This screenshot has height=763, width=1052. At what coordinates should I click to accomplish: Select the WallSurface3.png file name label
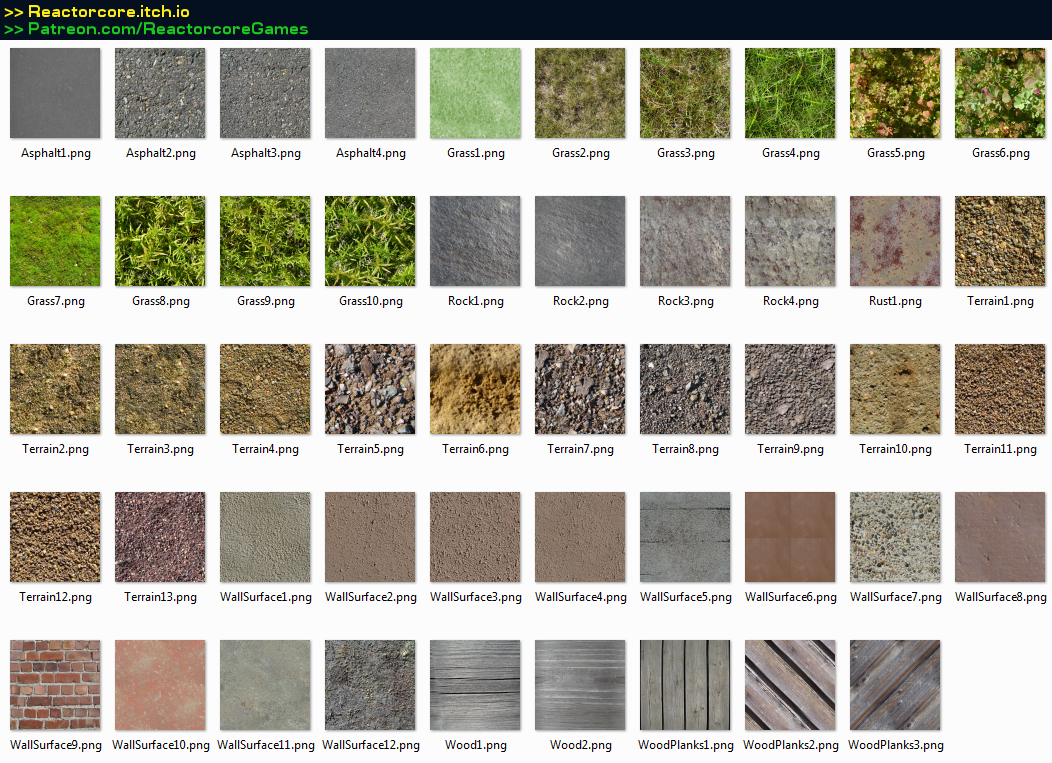pyautogui.click(x=476, y=597)
